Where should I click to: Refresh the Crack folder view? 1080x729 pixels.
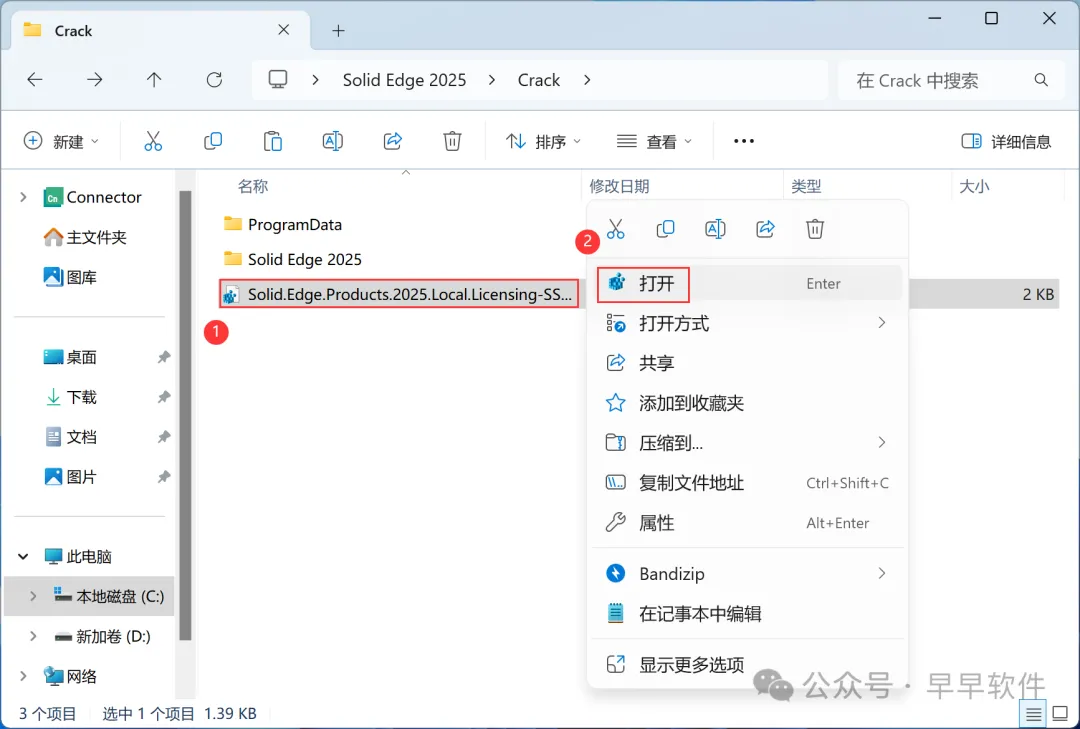[214, 80]
